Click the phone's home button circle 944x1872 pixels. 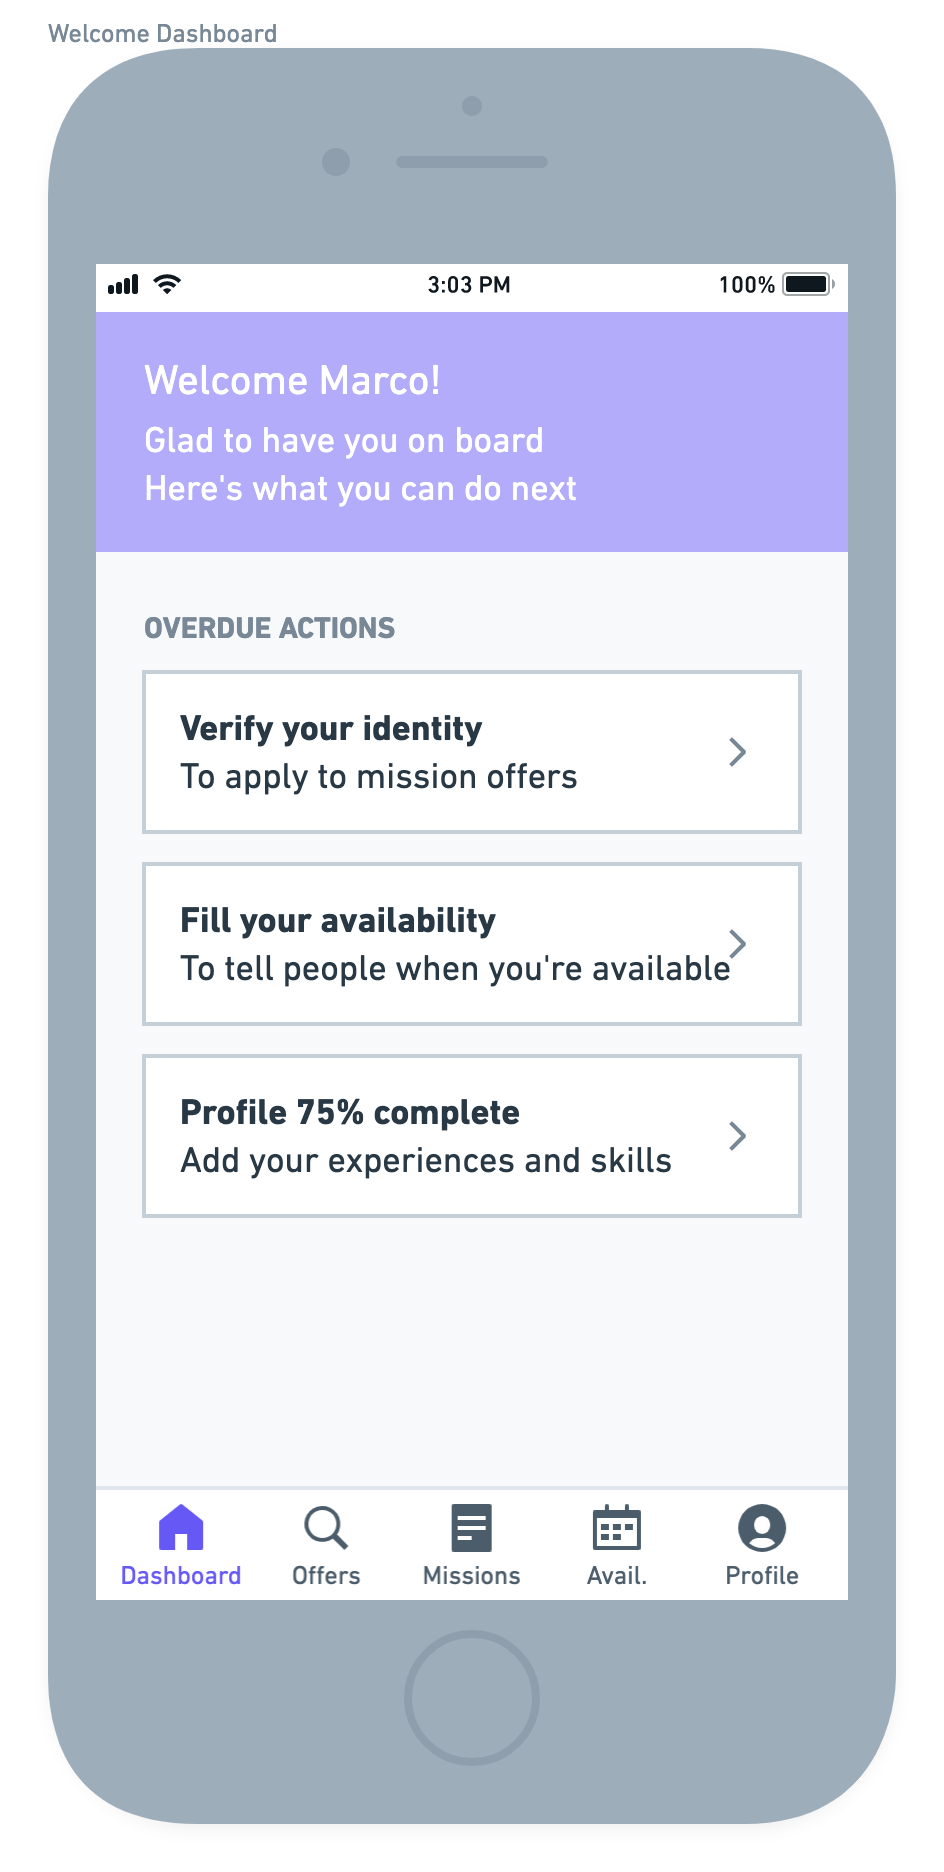click(472, 1698)
